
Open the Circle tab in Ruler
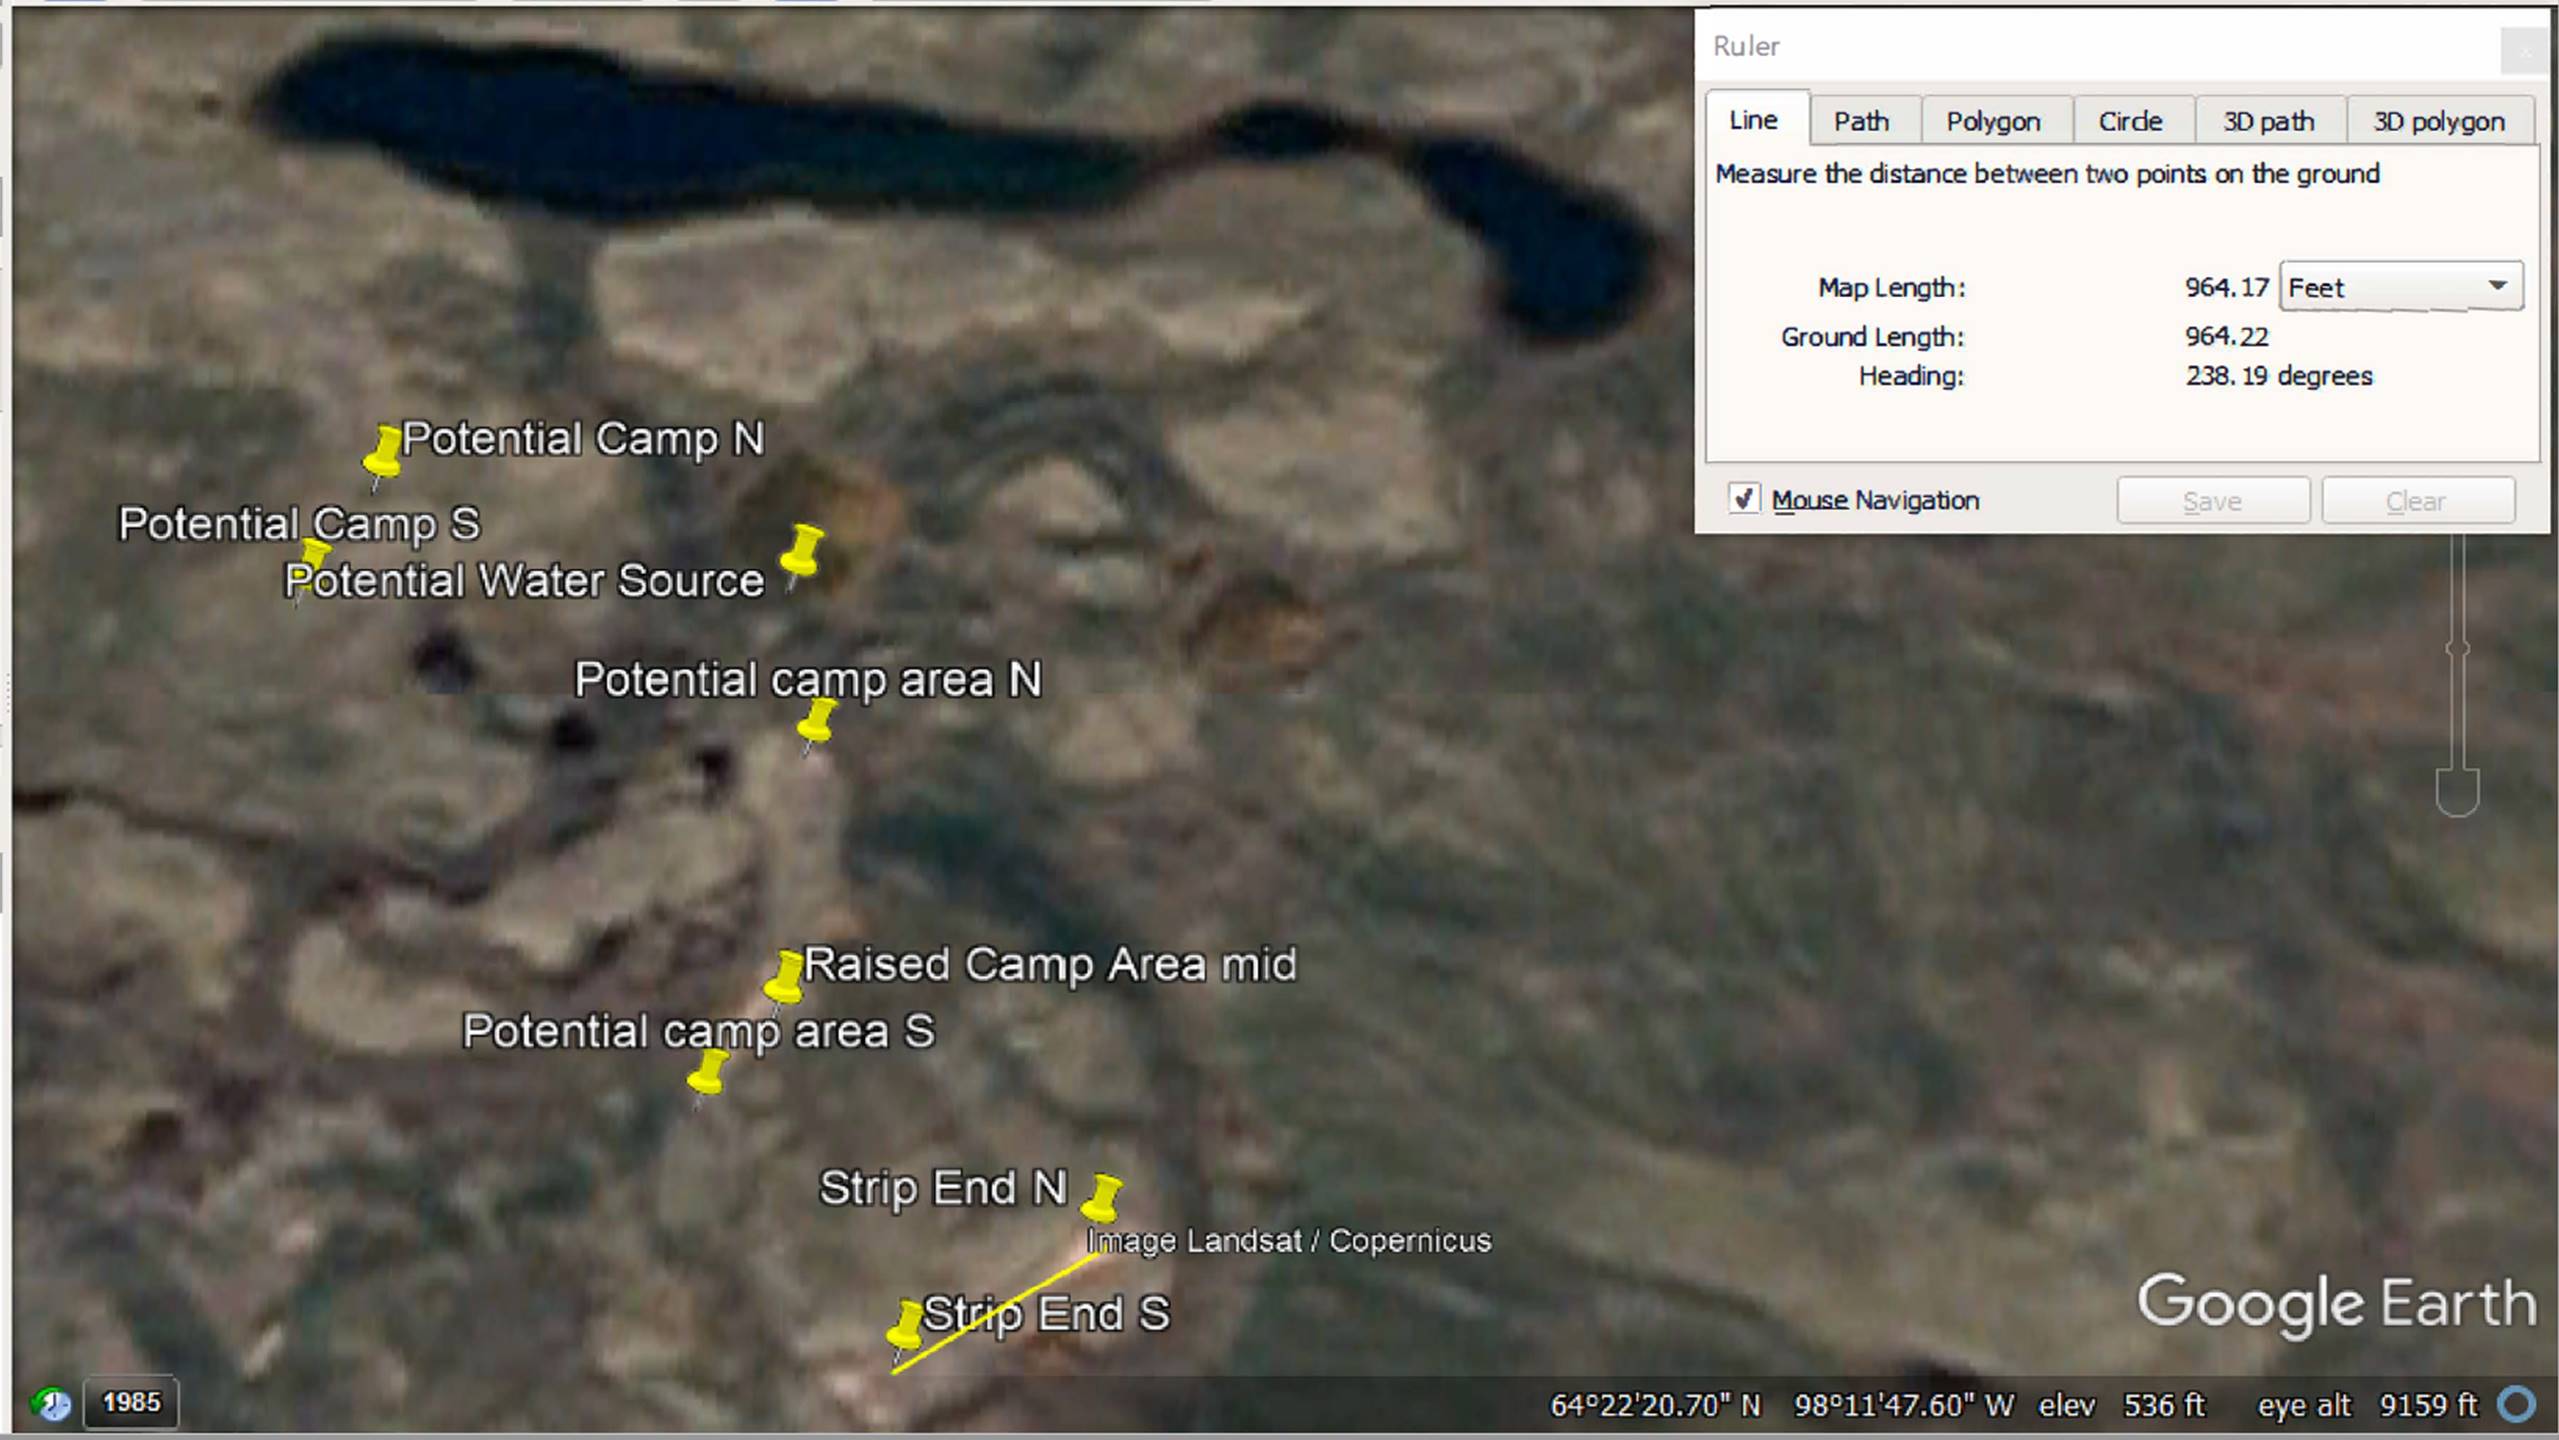pos(2130,121)
